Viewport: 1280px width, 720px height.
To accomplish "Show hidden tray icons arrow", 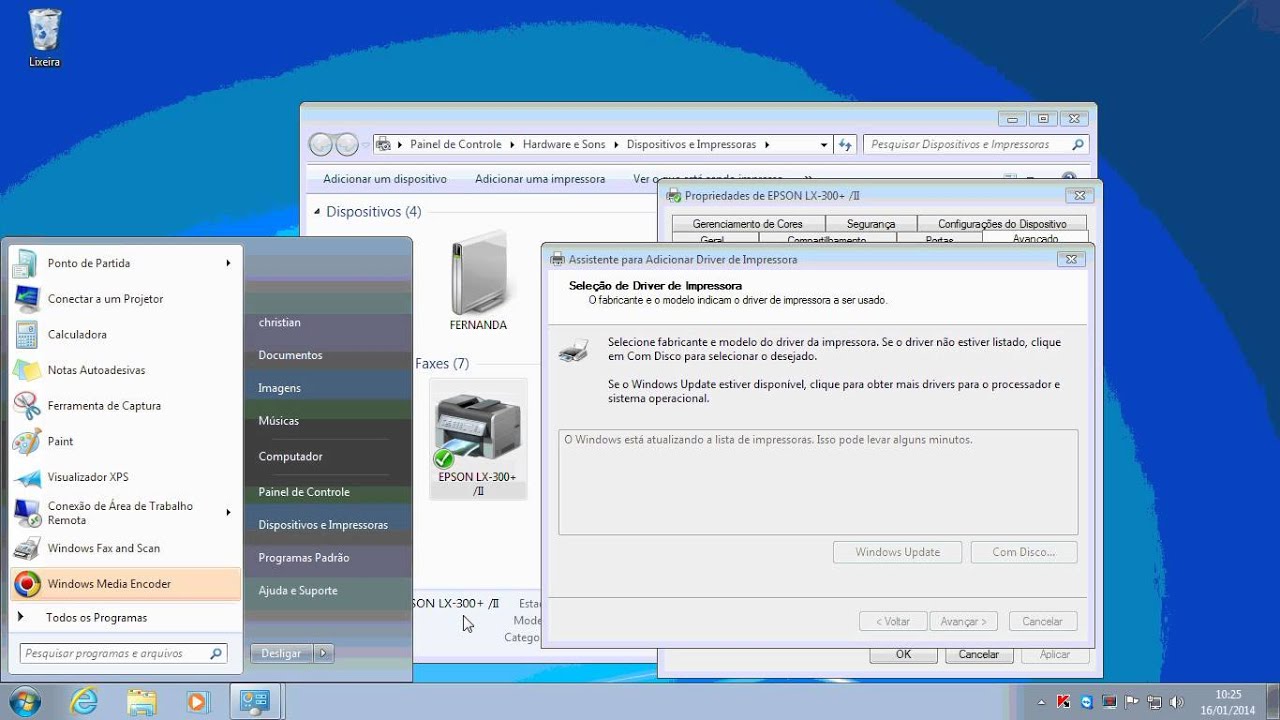I will [x=1041, y=702].
